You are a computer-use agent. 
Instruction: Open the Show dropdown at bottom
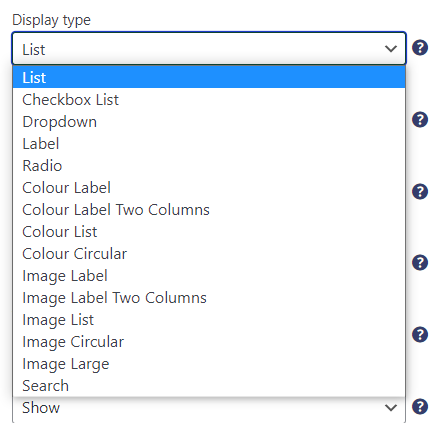[x=209, y=409]
